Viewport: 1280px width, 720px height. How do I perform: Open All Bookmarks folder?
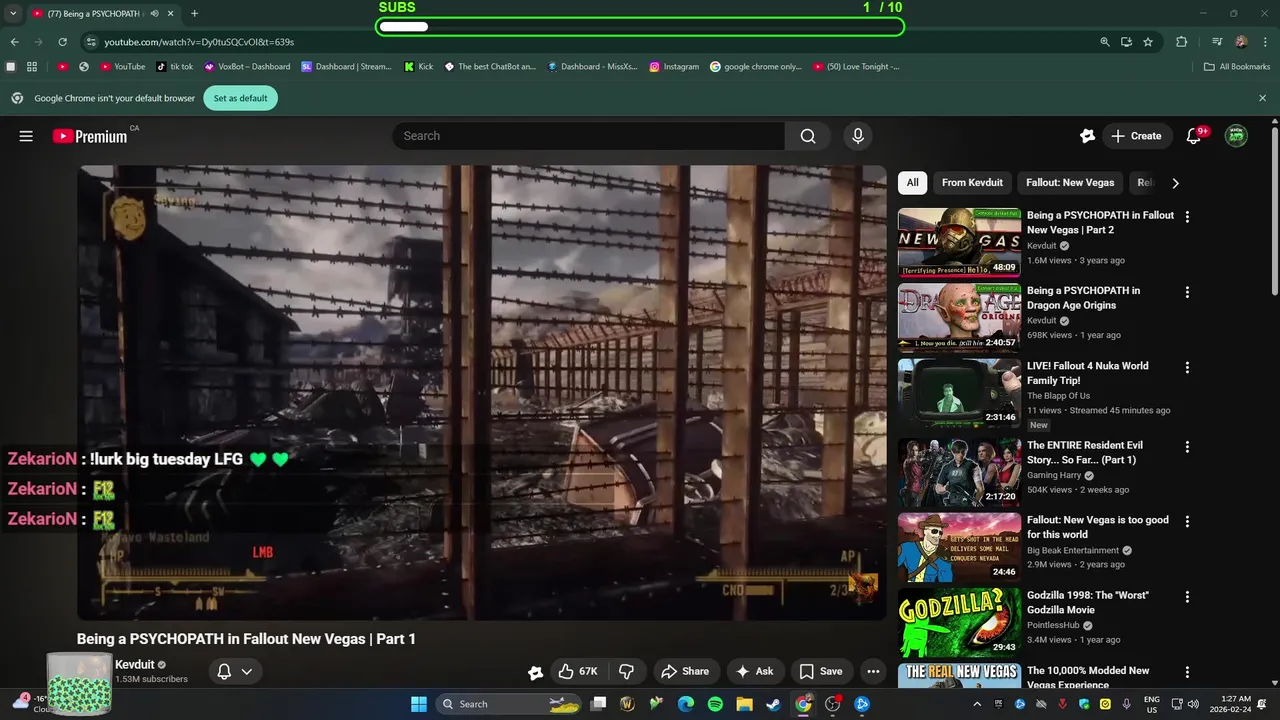1236,67
